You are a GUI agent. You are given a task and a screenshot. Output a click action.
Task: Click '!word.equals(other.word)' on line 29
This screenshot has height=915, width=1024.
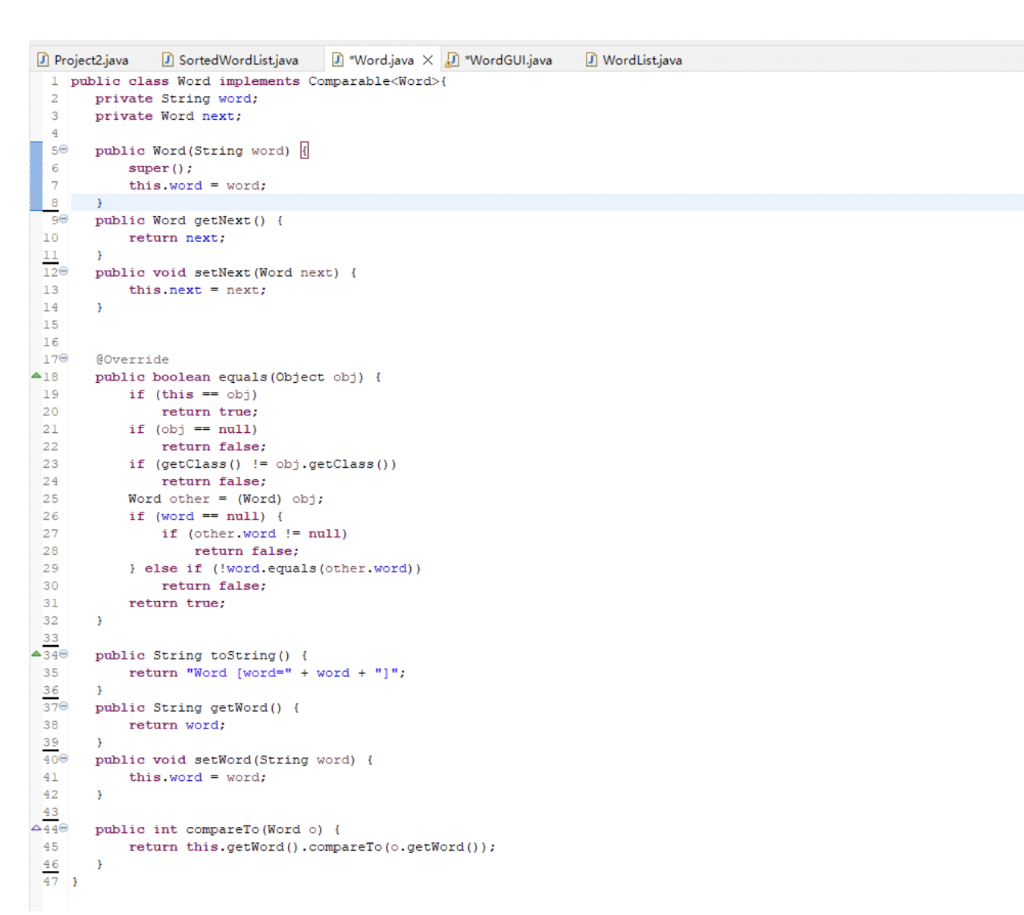(x=316, y=569)
